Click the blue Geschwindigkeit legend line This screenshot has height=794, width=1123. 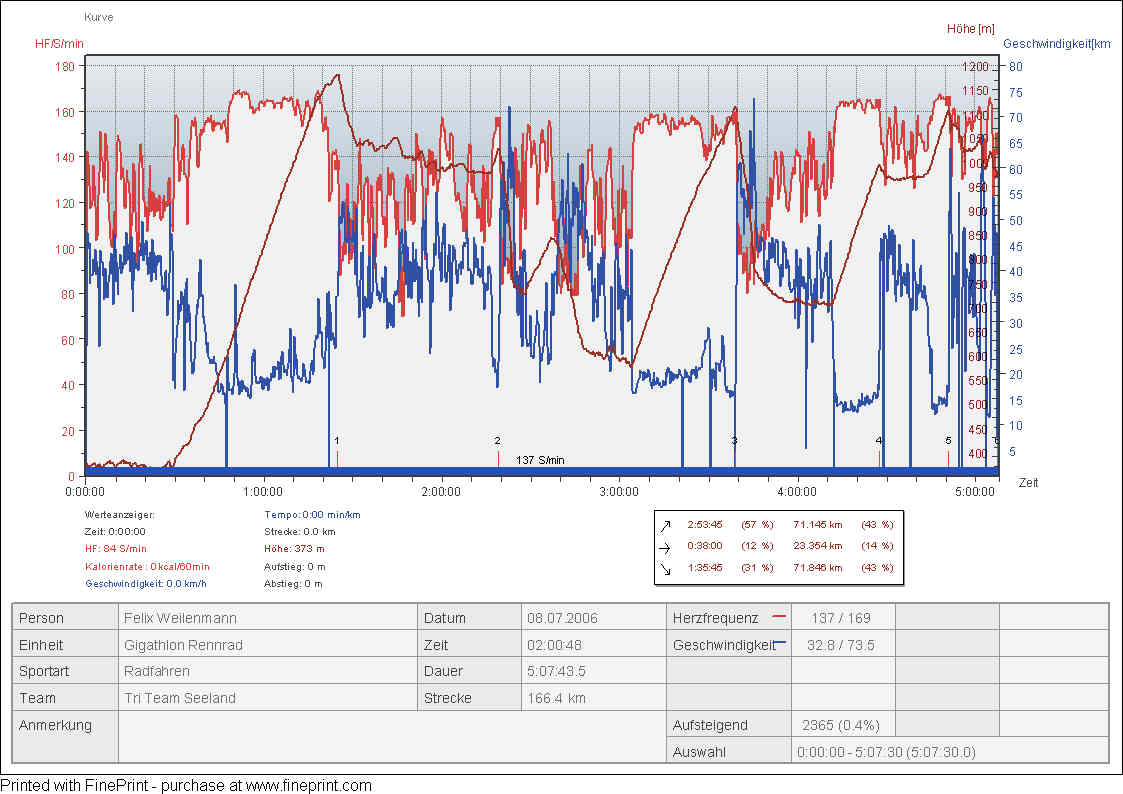point(781,643)
